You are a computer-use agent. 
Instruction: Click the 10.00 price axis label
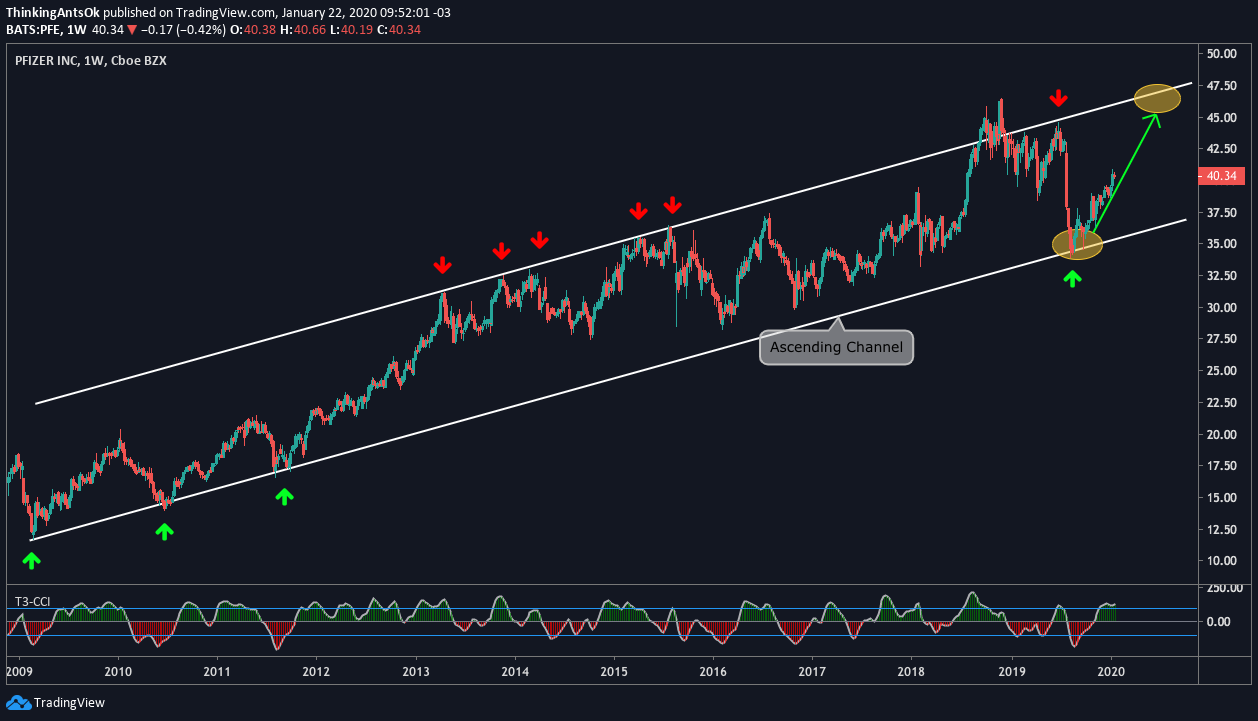1224,561
